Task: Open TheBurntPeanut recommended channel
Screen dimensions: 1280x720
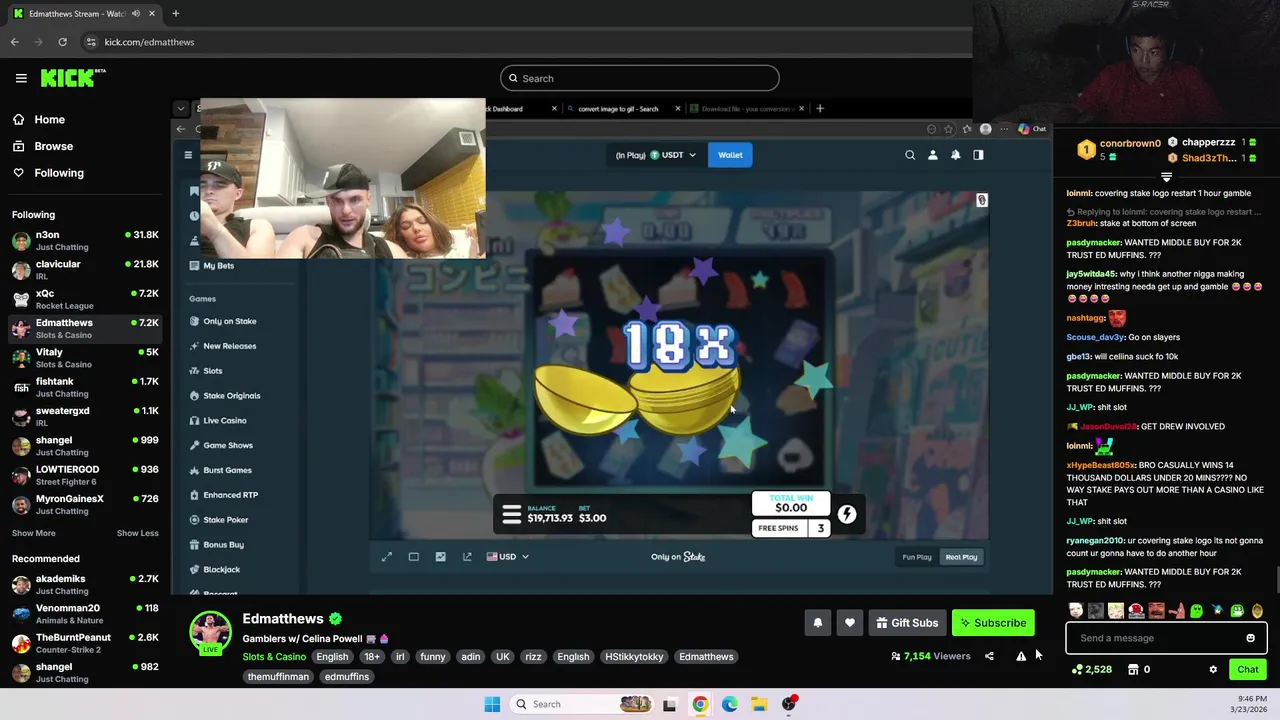Action: (85, 643)
